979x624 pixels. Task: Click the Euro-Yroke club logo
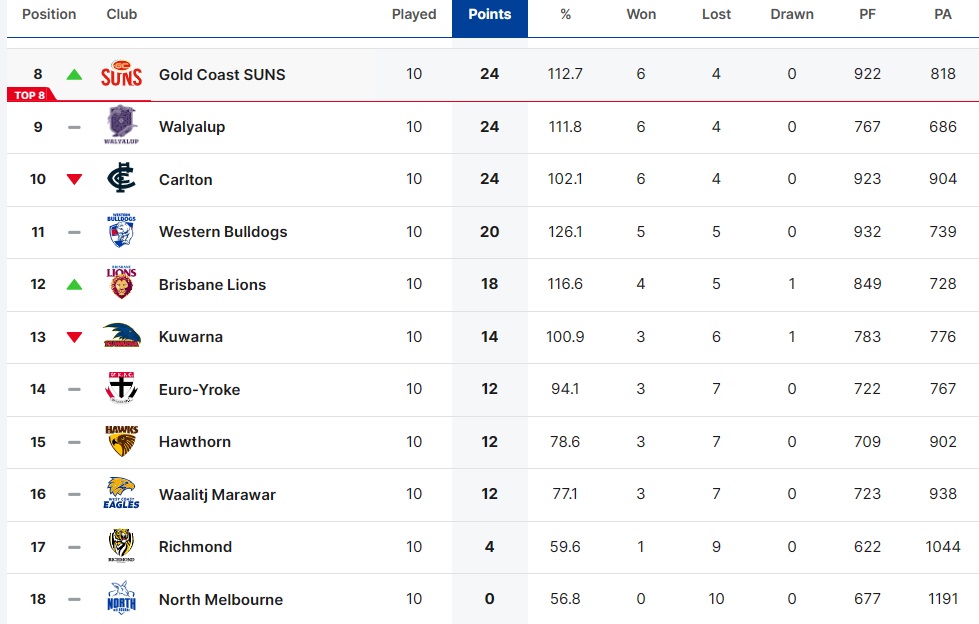coord(121,389)
